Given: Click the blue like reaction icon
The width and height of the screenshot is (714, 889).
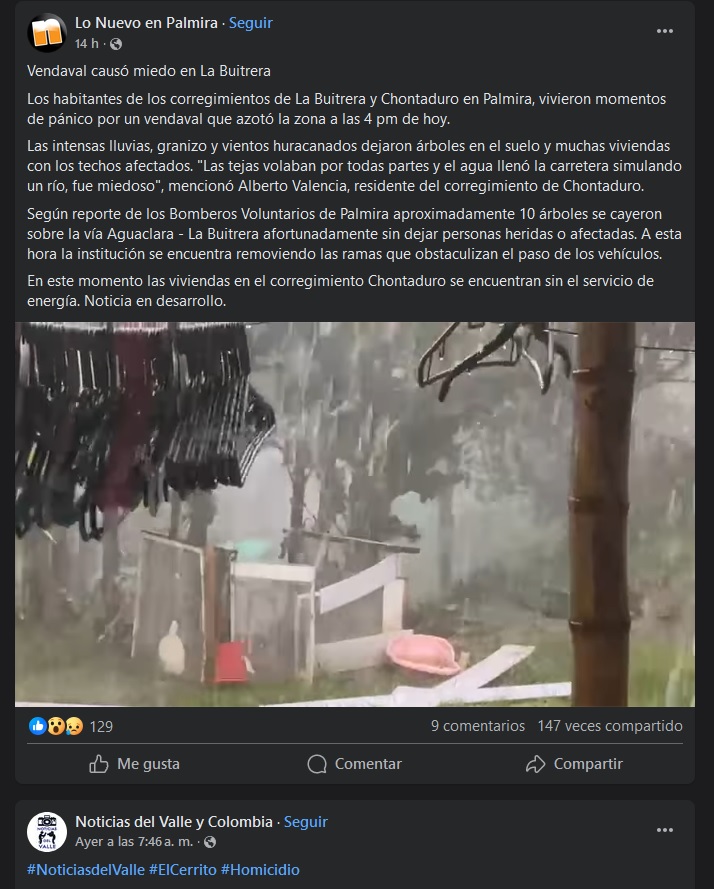Looking at the screenshot, I should point(37,726).
